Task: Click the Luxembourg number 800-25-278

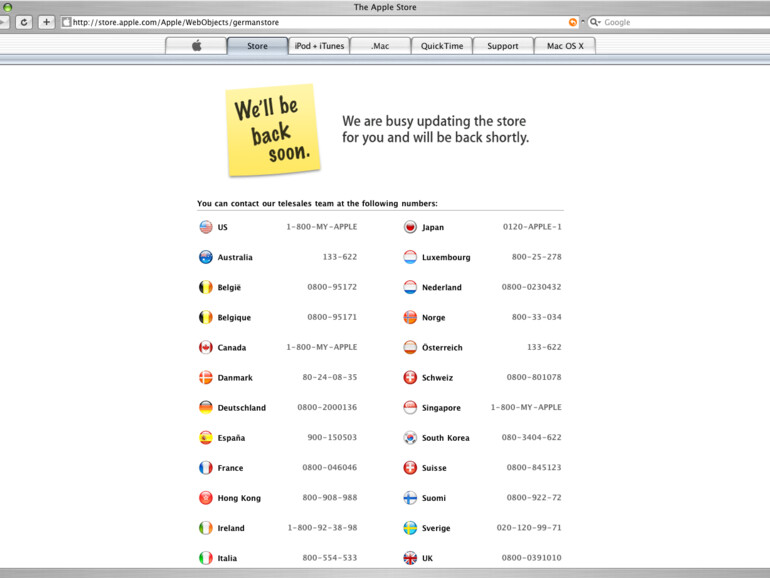Action: click(x=536, y=257)
